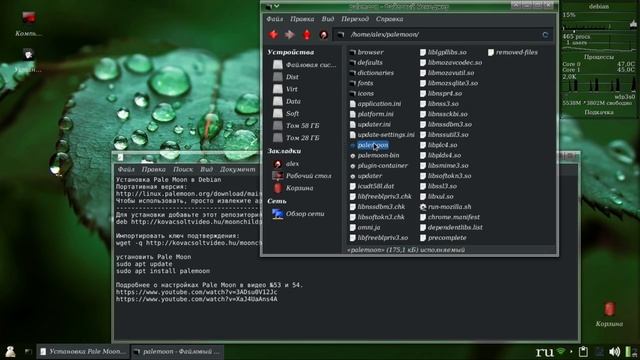The width and height of the screenshot is (640, 360).
Task: Select the libmozsqlite3.so file
Action: tap(449, 83)
